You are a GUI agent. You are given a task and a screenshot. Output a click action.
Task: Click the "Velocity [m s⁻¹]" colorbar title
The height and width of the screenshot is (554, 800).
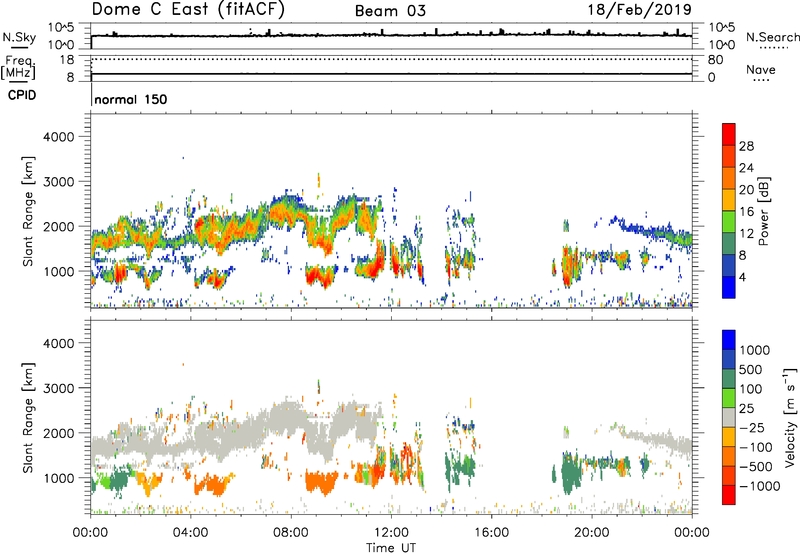(x=790, y=417)
